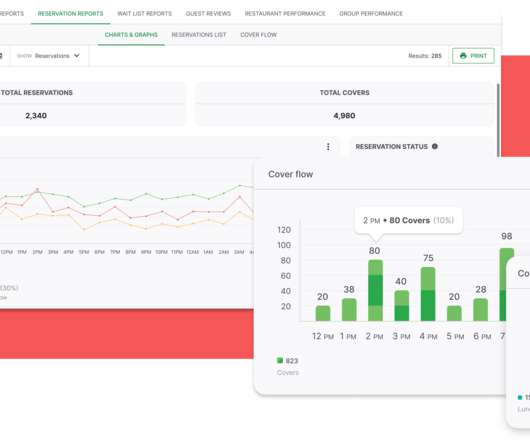This screenshot has width=530, height=442.
Task: Switch to Wait List Reports tab
Action: [x=144, y=14]
